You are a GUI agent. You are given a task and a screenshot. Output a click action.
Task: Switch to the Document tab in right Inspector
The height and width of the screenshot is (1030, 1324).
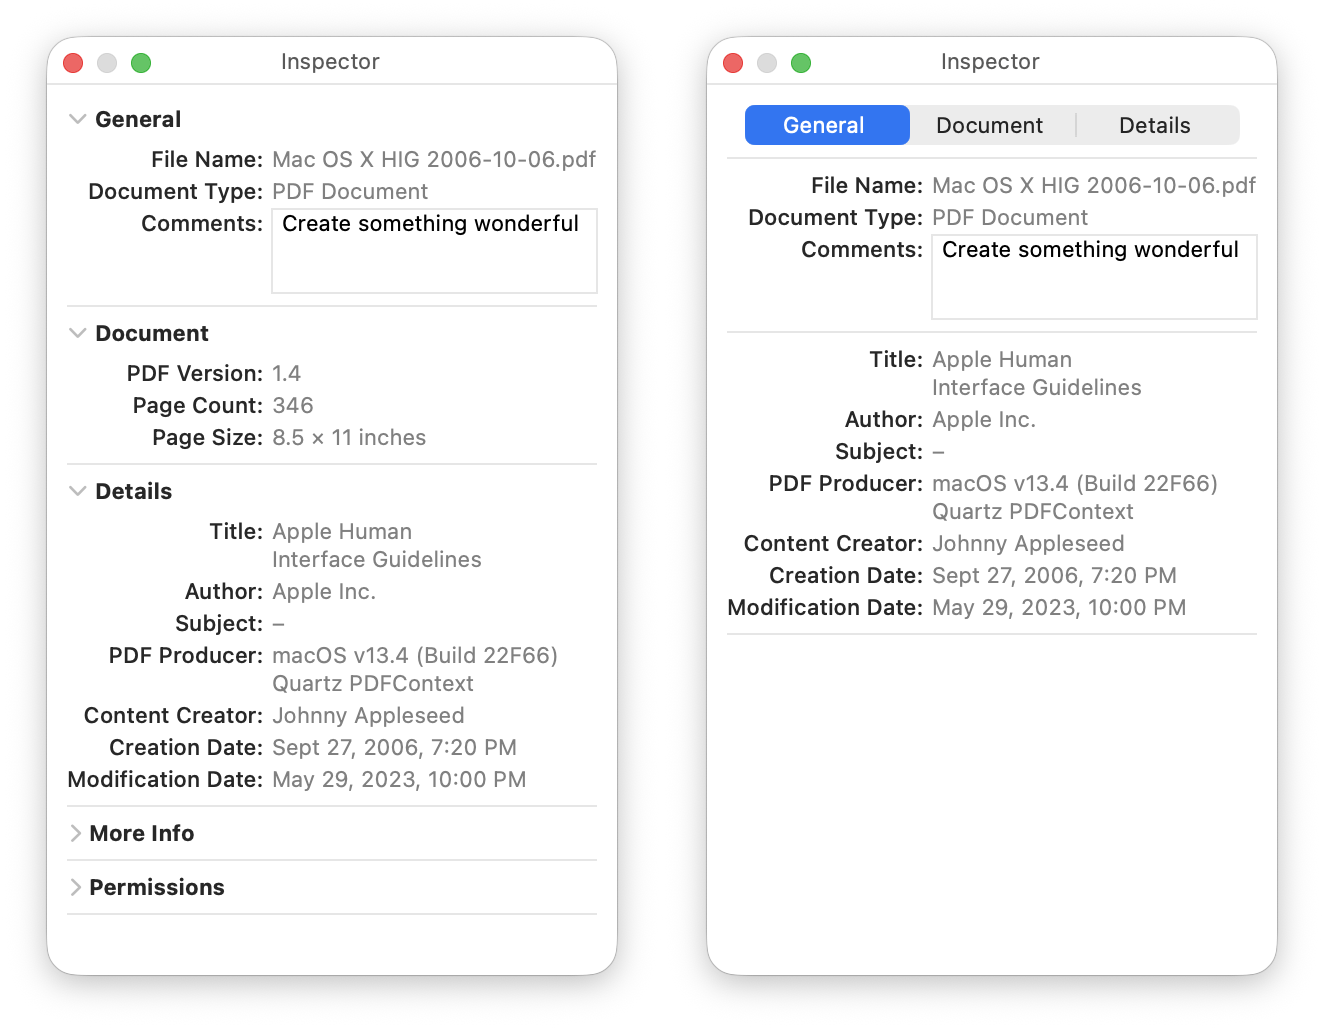(989, 125)
